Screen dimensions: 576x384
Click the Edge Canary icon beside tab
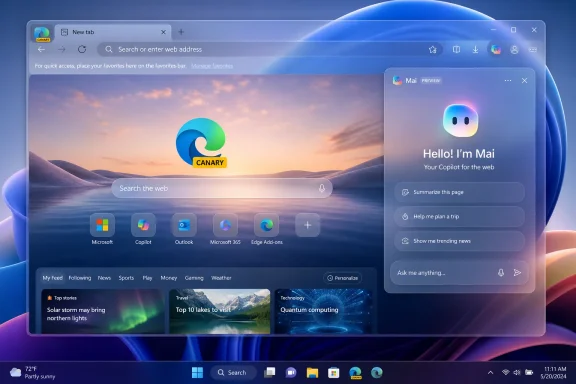[x=42, y=34]
